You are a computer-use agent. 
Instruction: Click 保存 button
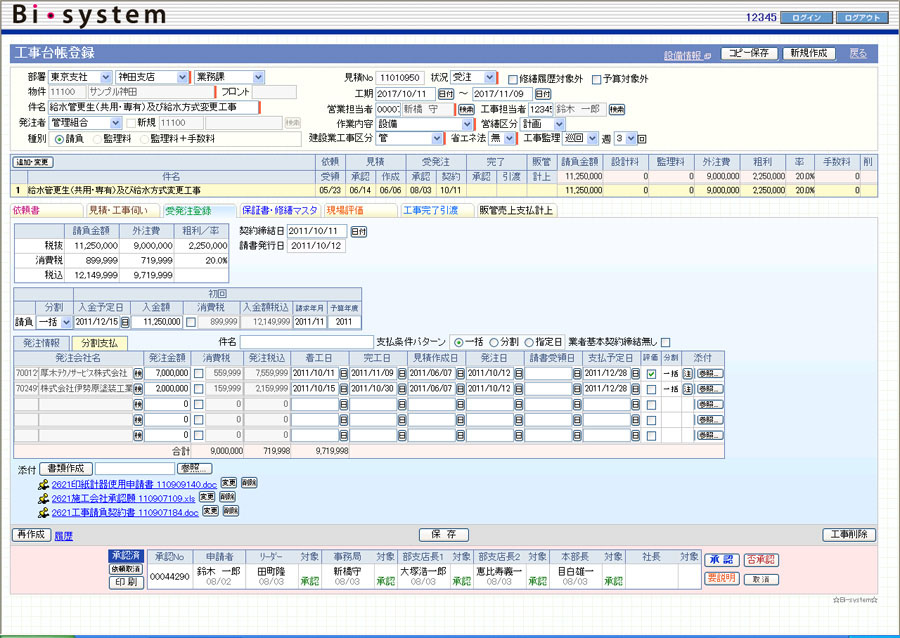tap(444, 535)
